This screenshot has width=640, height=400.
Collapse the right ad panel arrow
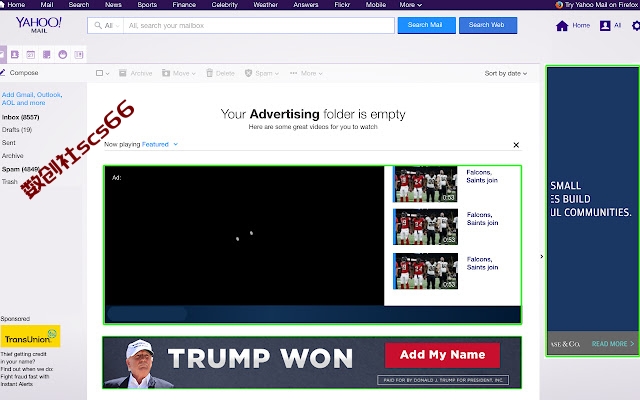[542, 256]
